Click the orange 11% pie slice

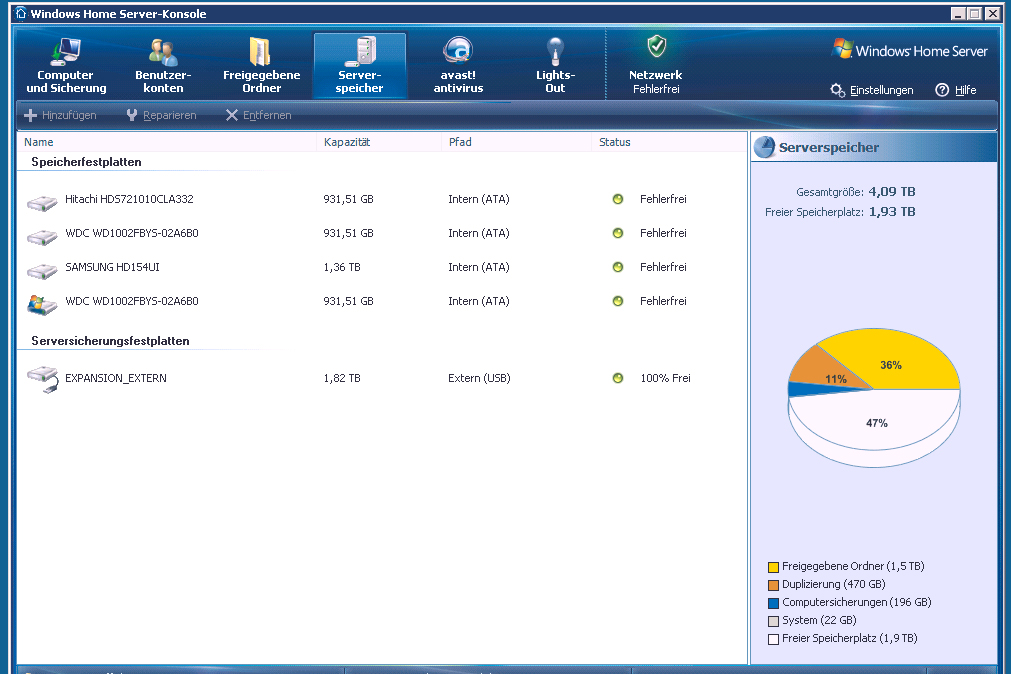pyautogui.click(x=827, y=372)
